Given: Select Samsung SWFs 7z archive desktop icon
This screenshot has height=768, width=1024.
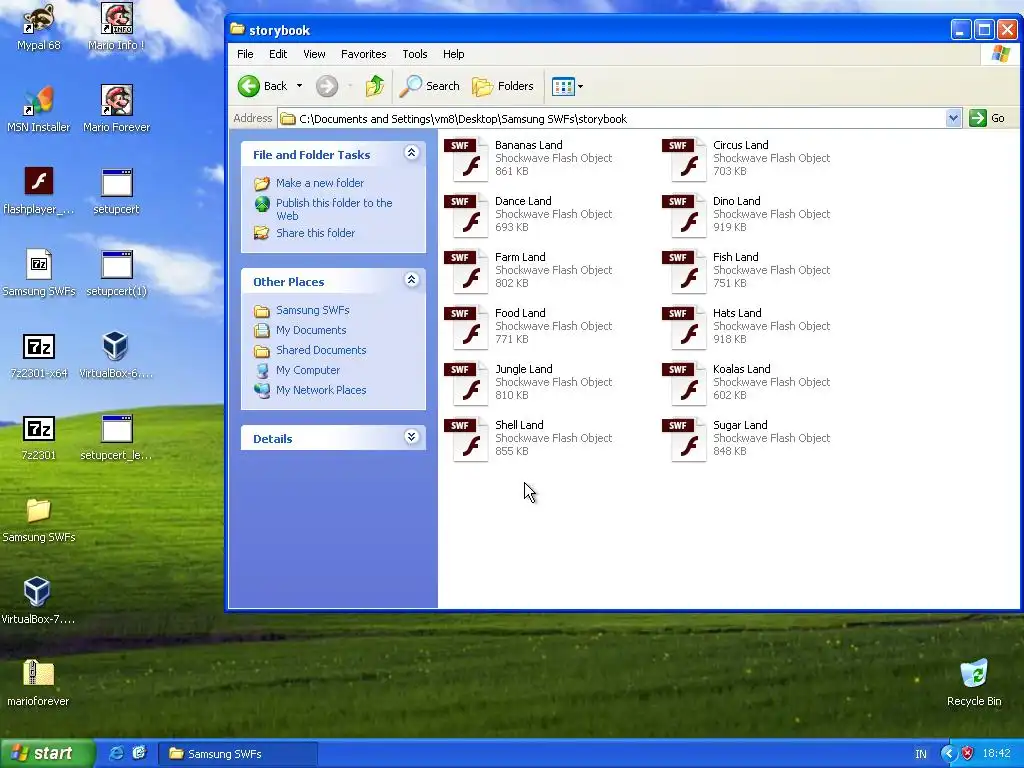Looking at the screenshot, I should (39, 273).
